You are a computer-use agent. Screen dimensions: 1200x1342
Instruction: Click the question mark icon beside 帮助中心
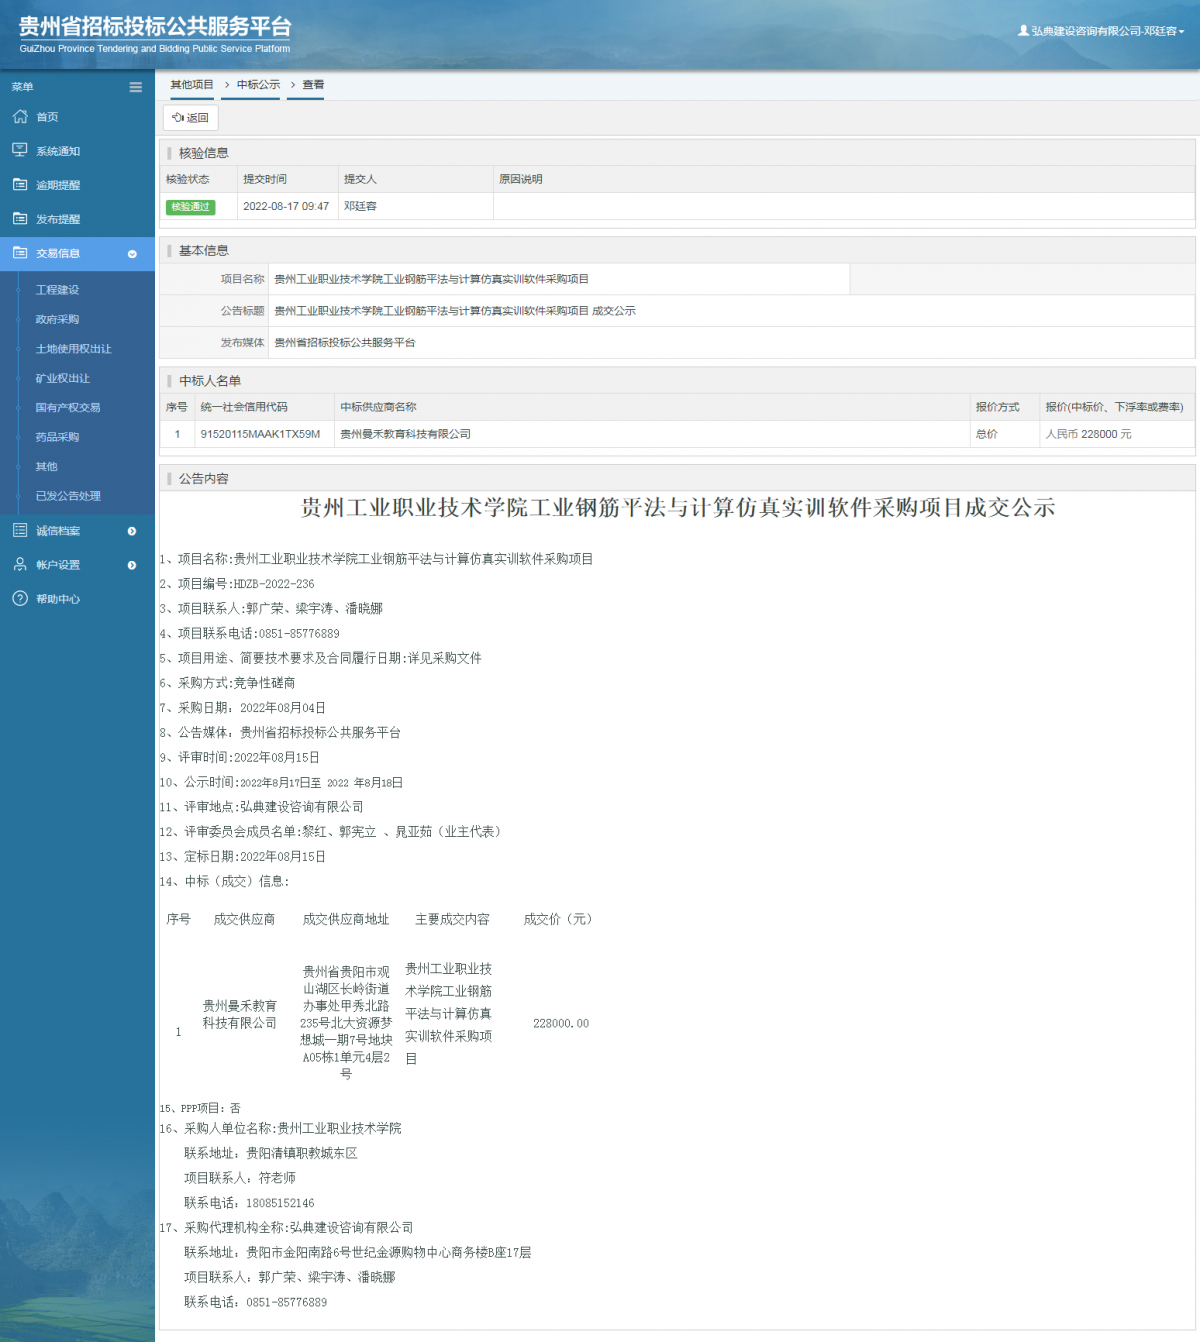(x=20, y=598)
